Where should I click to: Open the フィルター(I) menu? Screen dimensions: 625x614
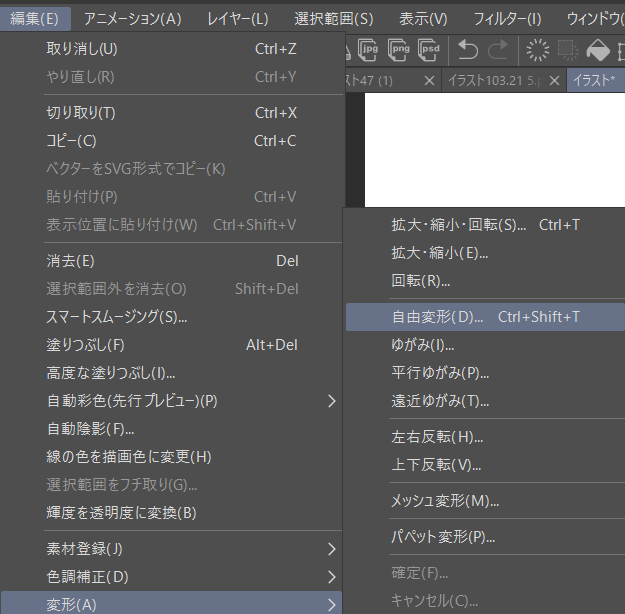[x=507, y=18]
